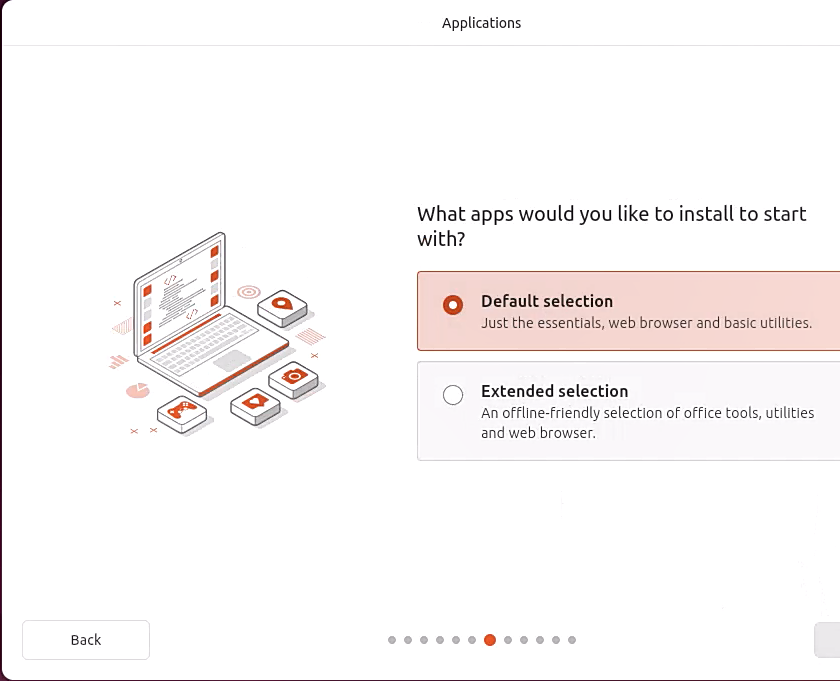Screen dimensions: 840x681
Task: Click the second progress indicator dot
Action: pyautogui.click(x=407, y=639)
